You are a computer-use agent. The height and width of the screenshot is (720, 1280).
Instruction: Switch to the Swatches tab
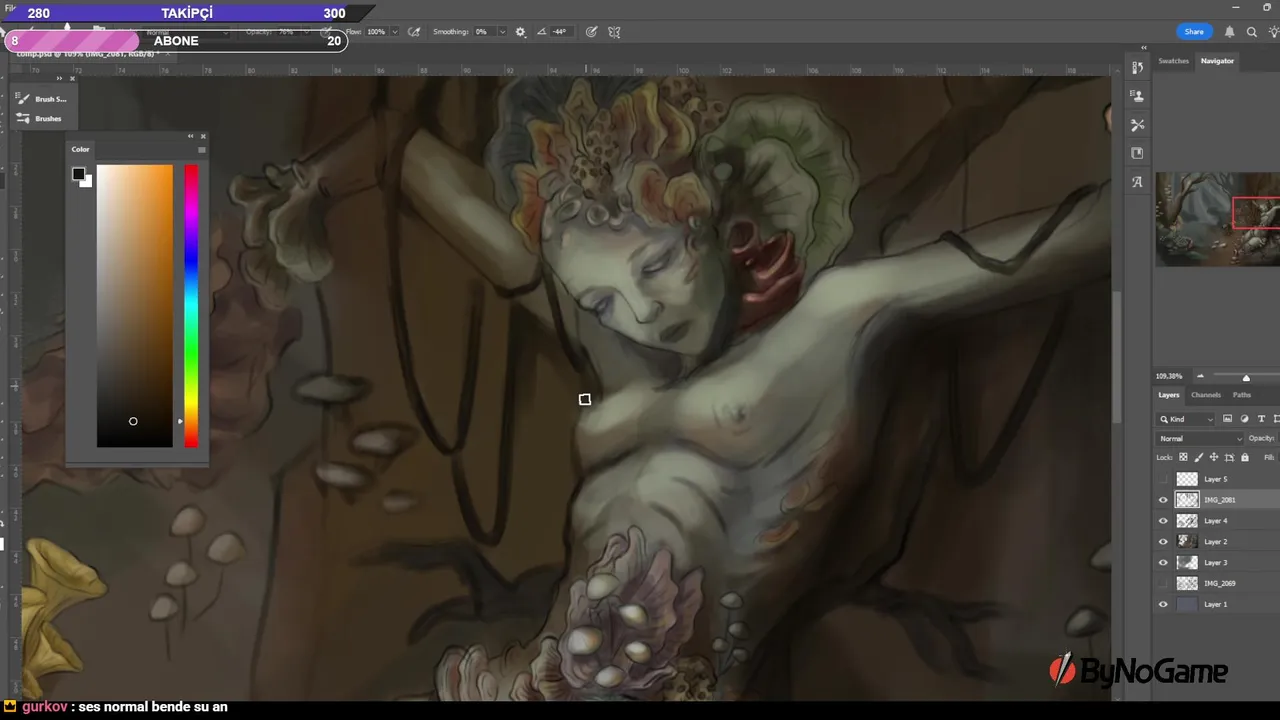tap(1174, 61)
